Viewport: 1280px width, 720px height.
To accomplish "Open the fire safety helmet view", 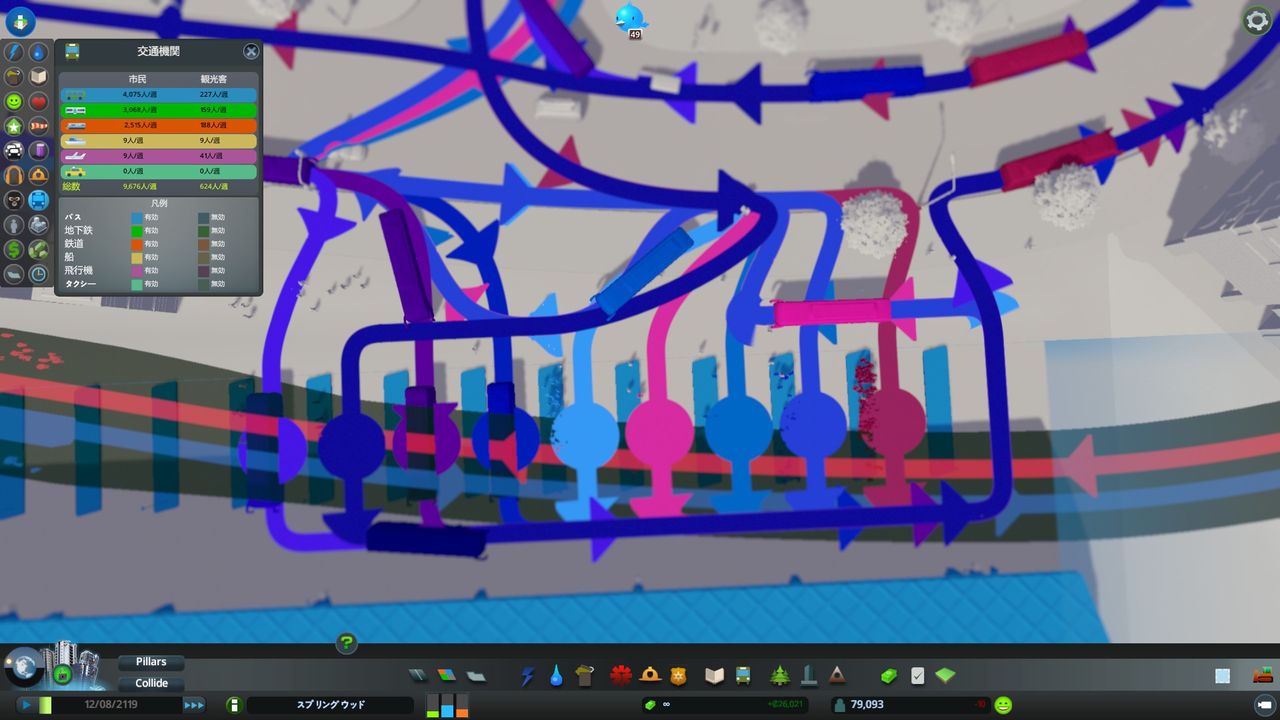I will [x=38, y=175].
